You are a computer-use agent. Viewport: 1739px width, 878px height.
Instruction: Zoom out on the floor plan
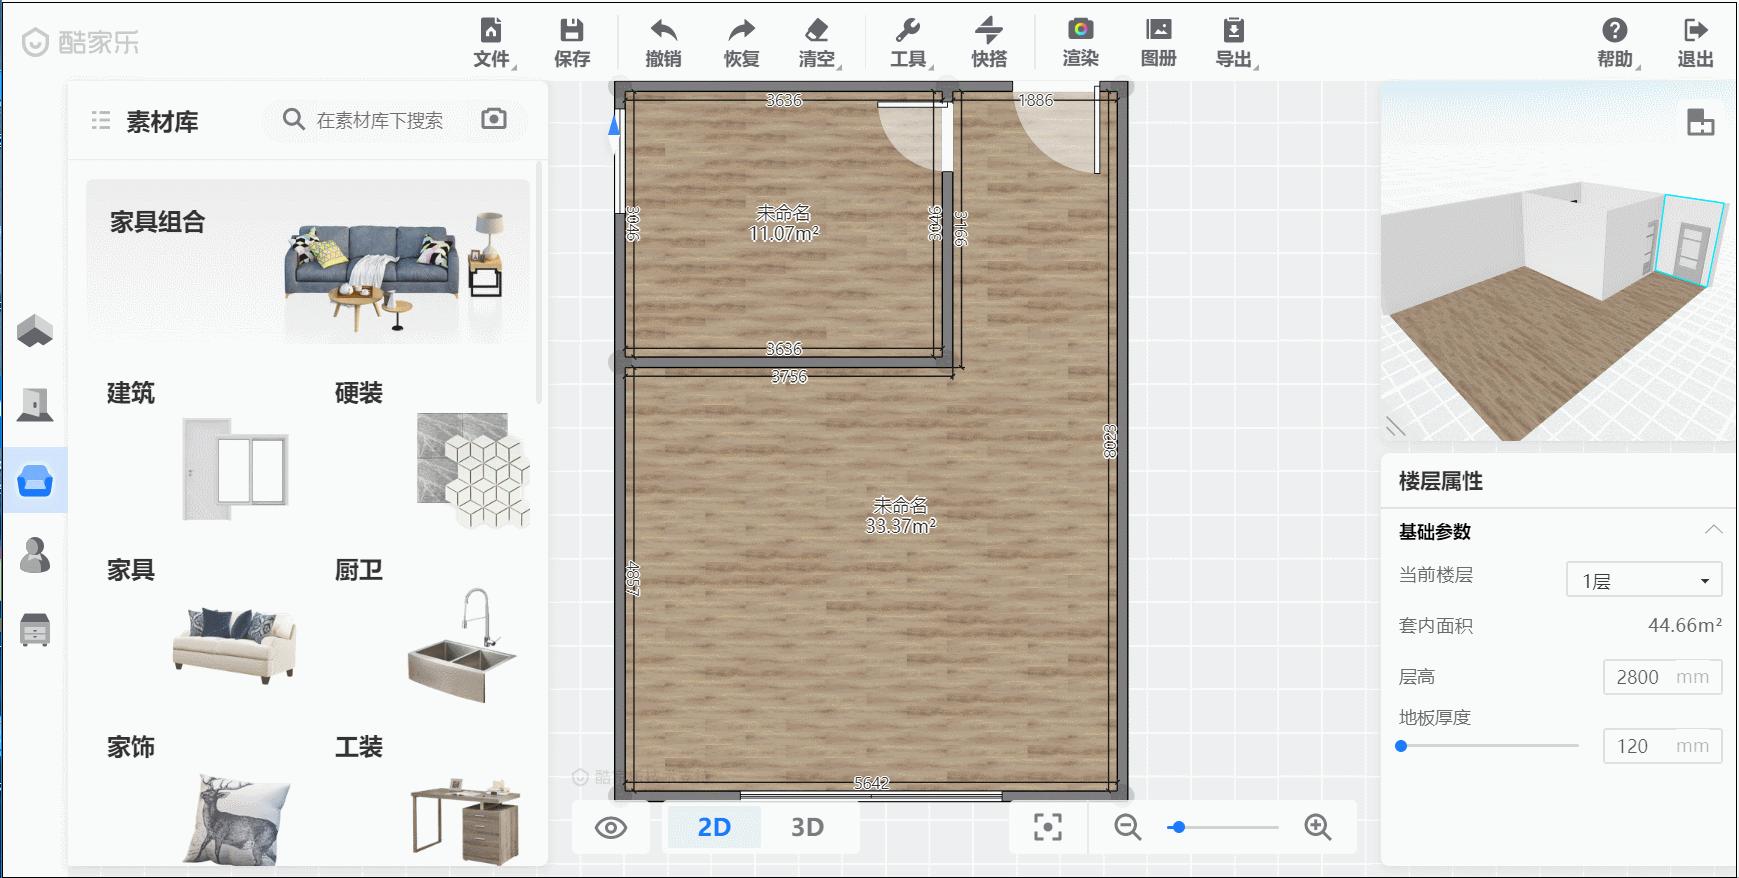click(x=1128, y=827)
